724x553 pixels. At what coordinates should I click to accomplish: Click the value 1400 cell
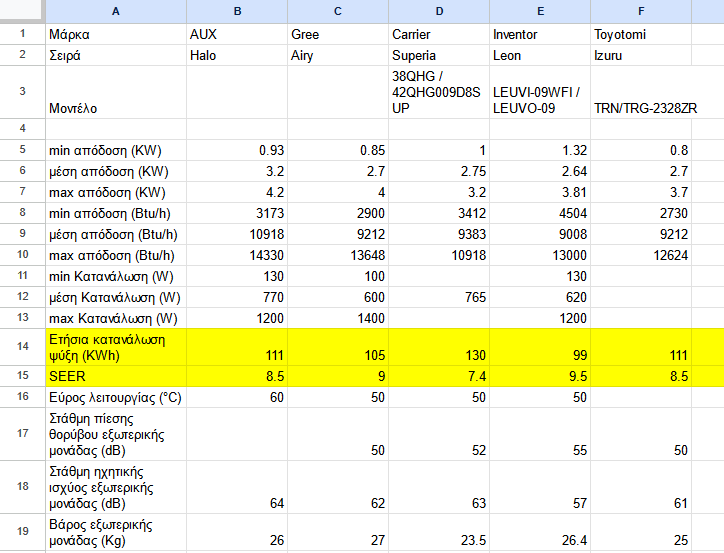click(x=338, y=318)
